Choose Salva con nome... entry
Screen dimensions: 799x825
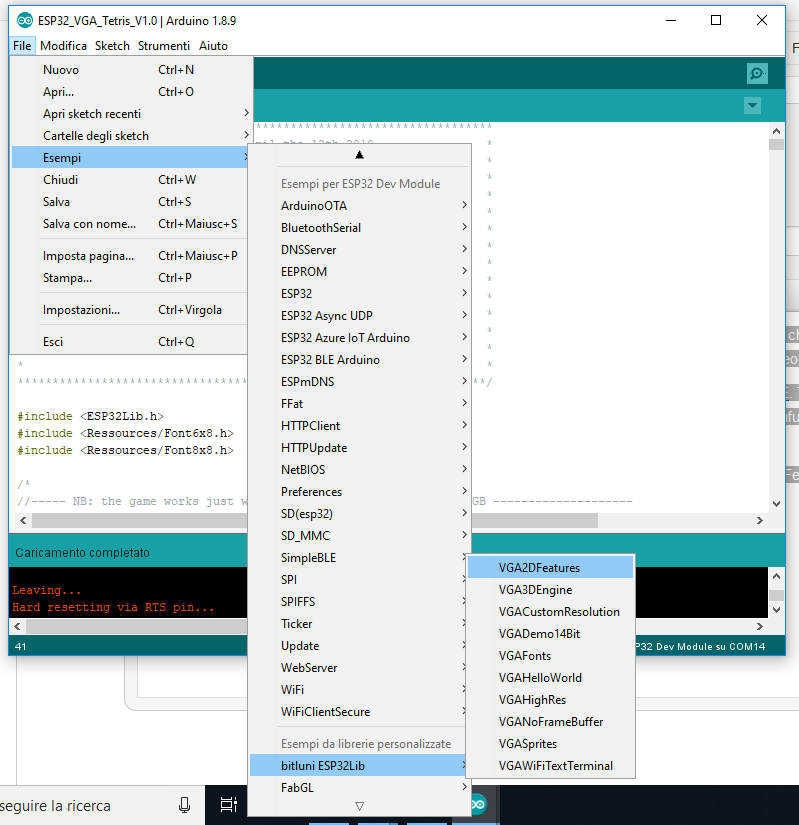pyautogui.click(x=129, y=224)
